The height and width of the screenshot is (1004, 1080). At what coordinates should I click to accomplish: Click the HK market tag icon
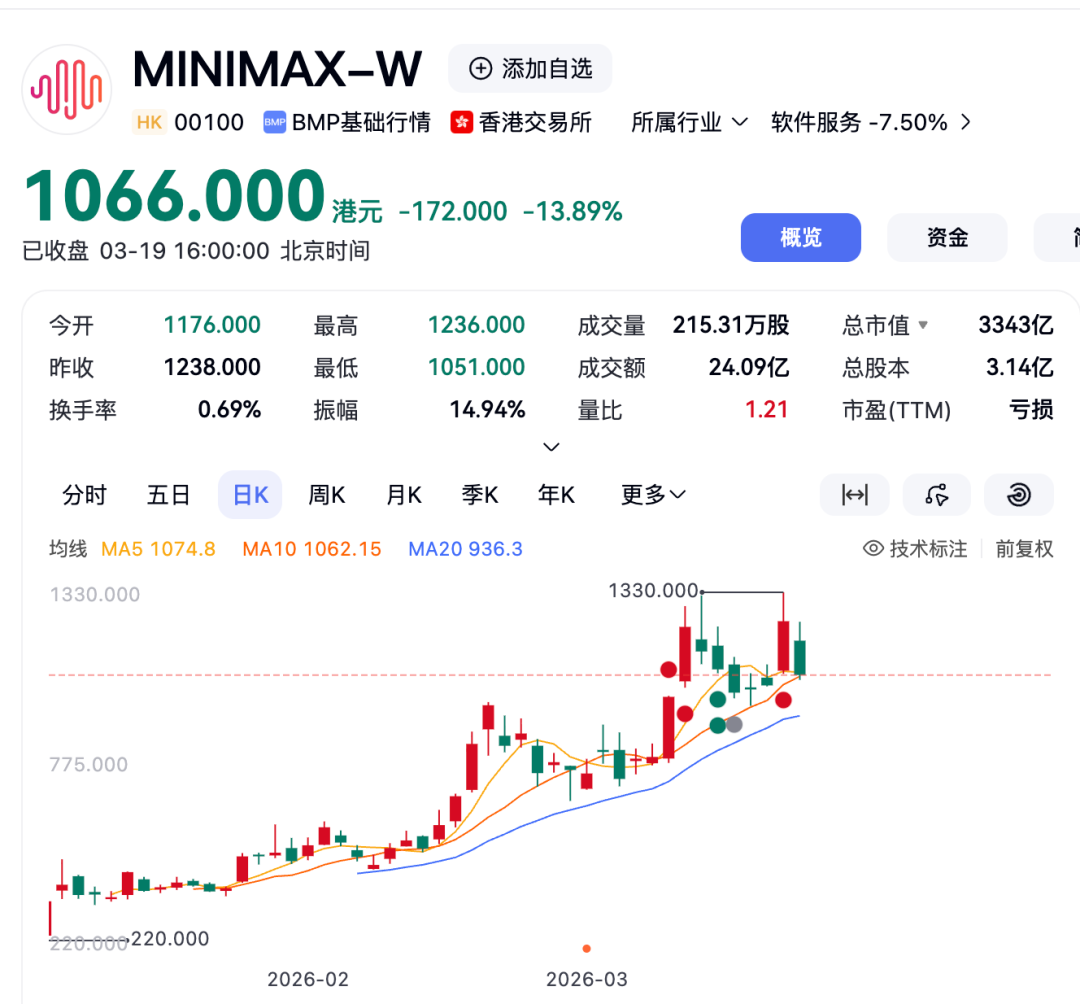pyautogui.click(x=148, y=122)
